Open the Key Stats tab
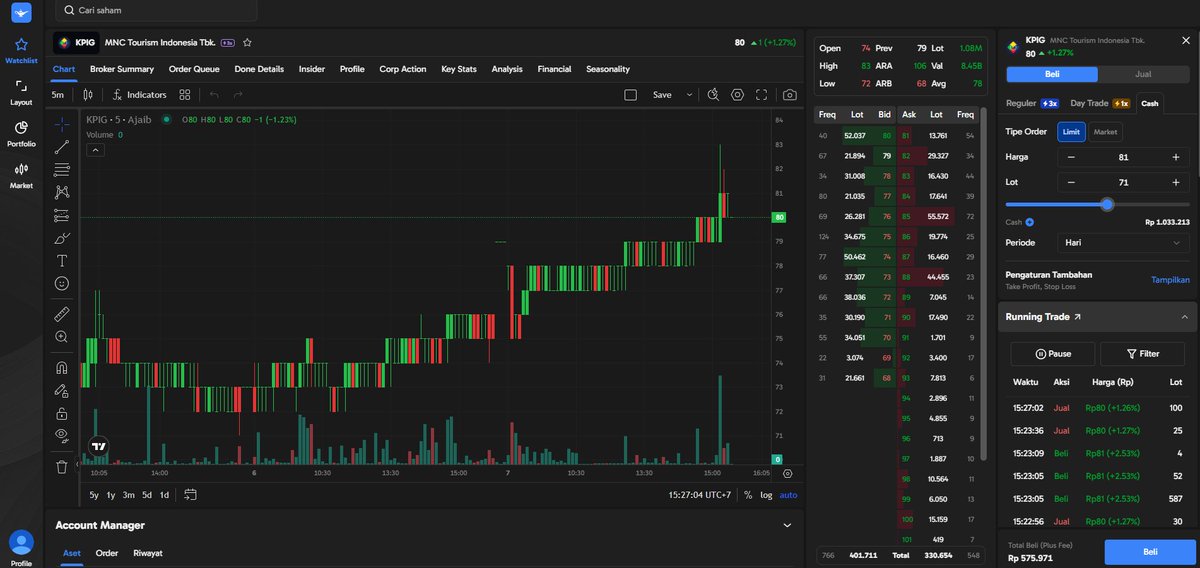This screenshot has height=568, width=1200. [459, 69]
